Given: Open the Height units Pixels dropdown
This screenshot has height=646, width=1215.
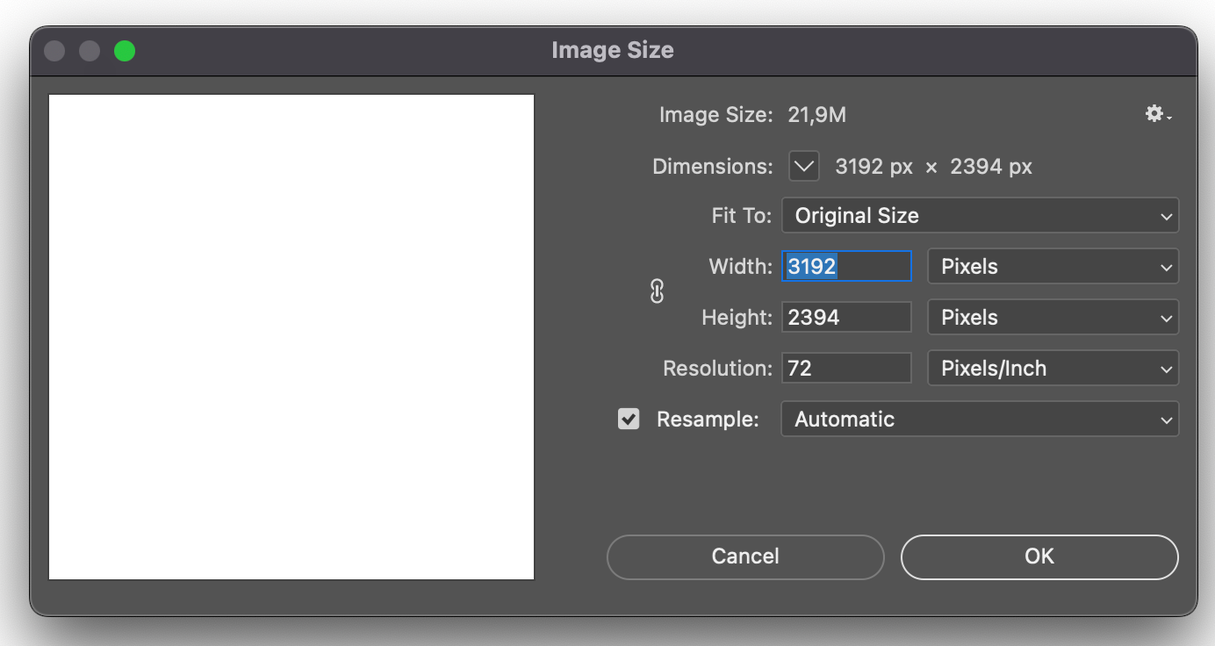Looking at the screenshot, I should [1053, 318].
